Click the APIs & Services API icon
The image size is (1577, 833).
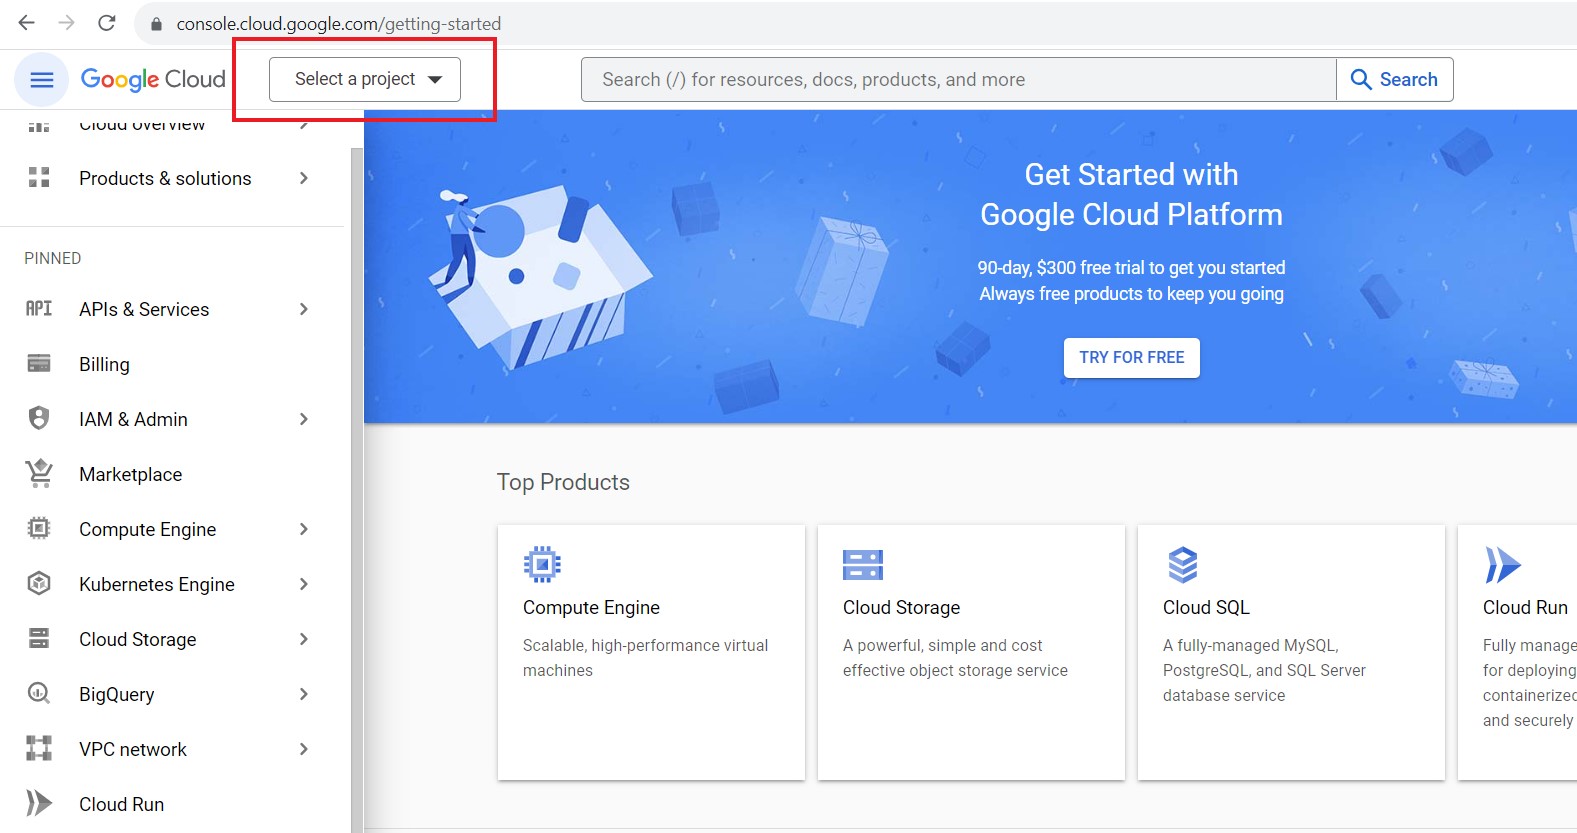coord(39,309)
